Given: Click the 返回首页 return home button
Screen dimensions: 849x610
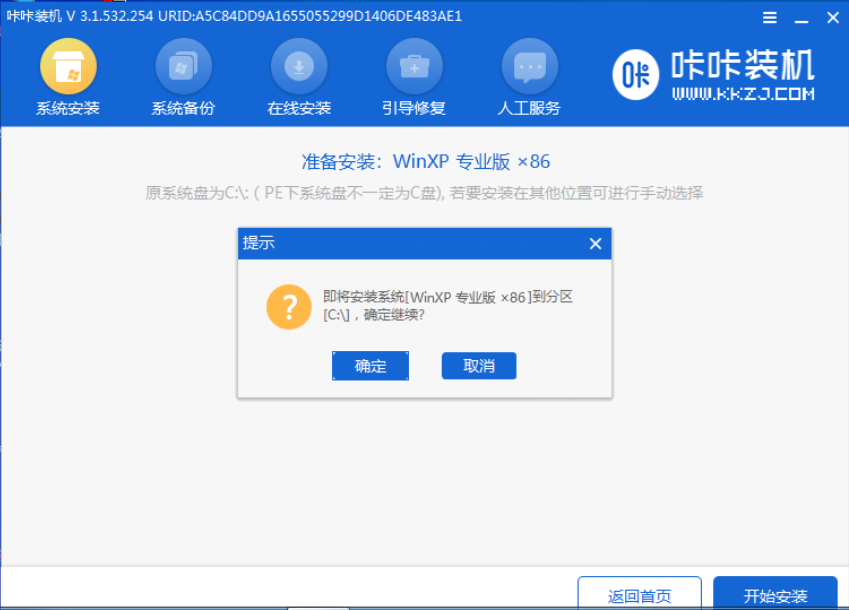Looking at the screenshot, I should click(x=638, y=592).
